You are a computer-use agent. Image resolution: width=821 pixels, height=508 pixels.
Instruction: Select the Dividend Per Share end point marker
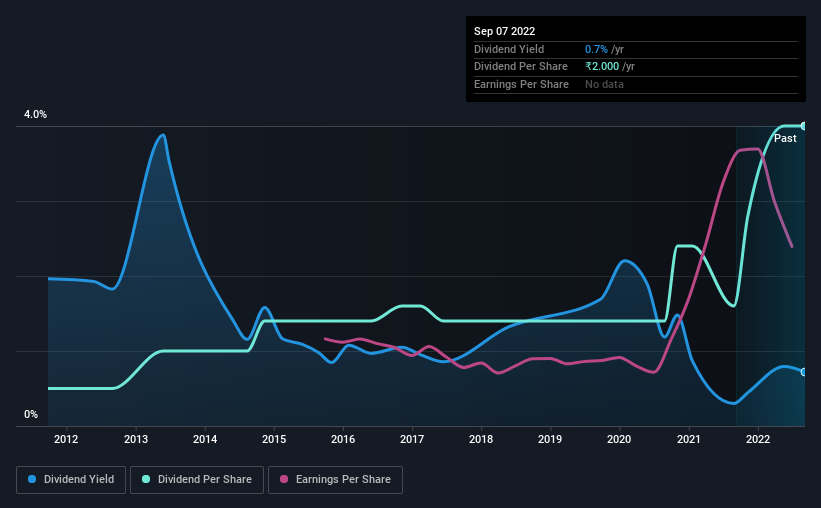coord(804,126)
